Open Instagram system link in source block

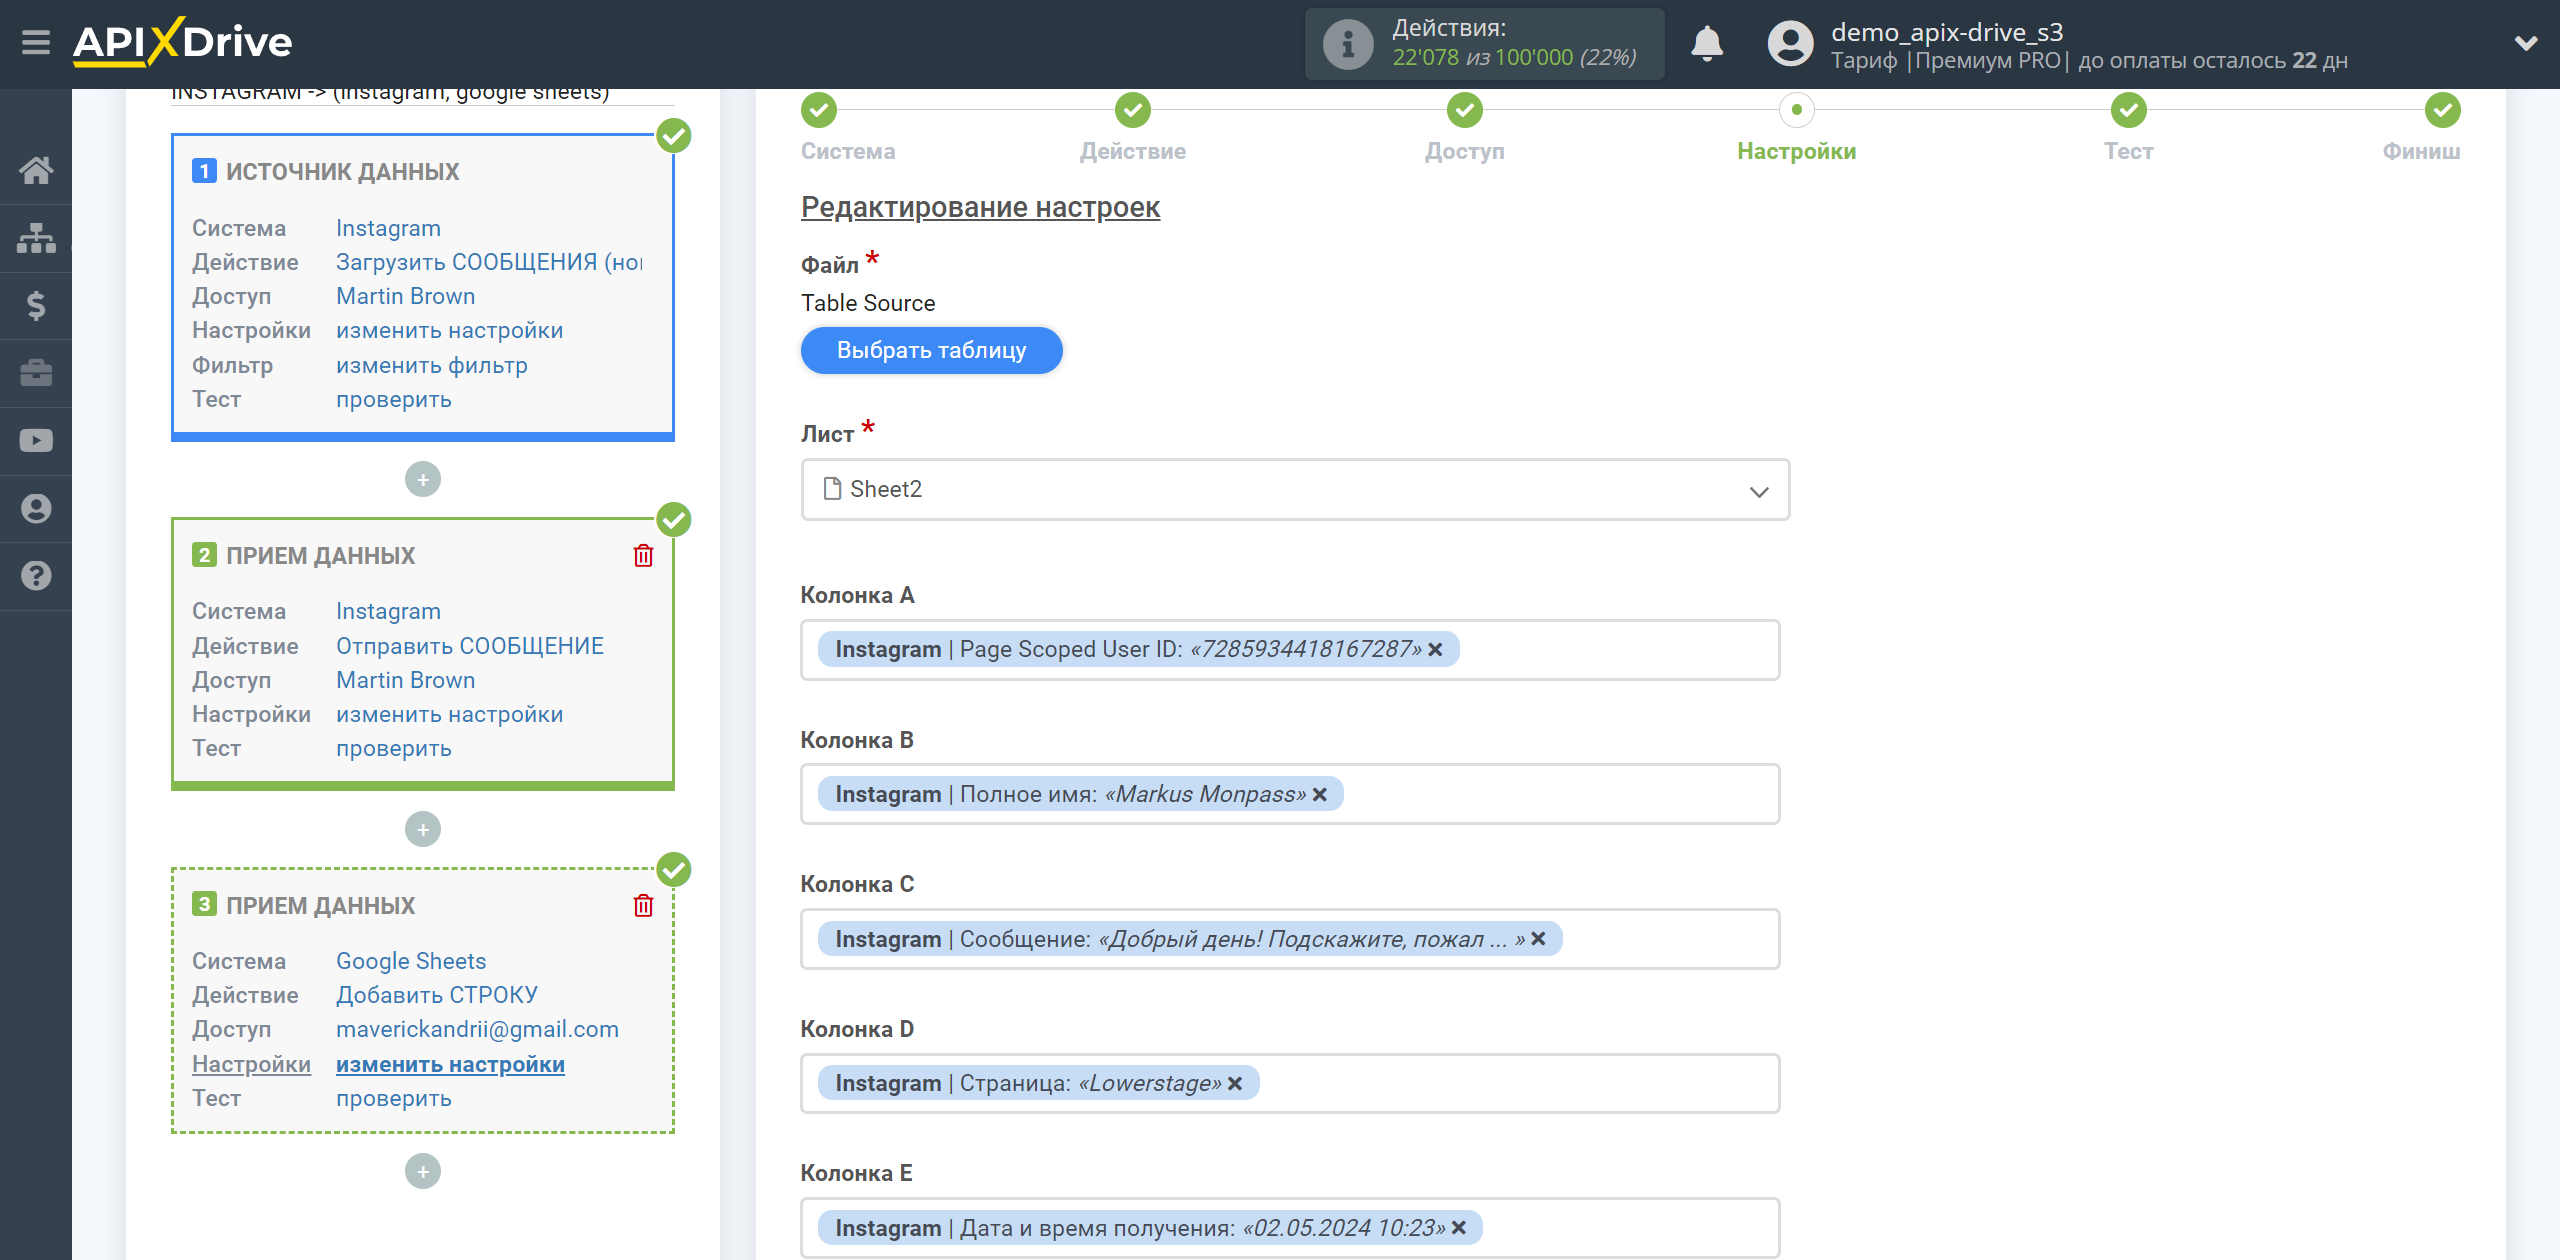coord(388,228)
